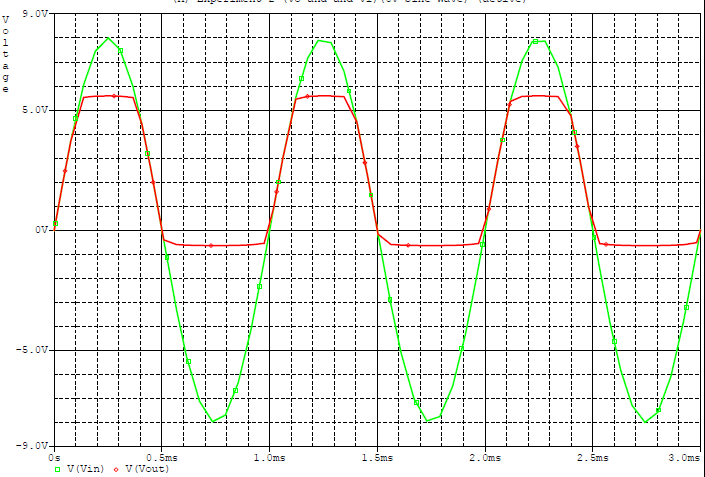
Task: Click the 5.0V y-axis label
Action: [35, 110]
